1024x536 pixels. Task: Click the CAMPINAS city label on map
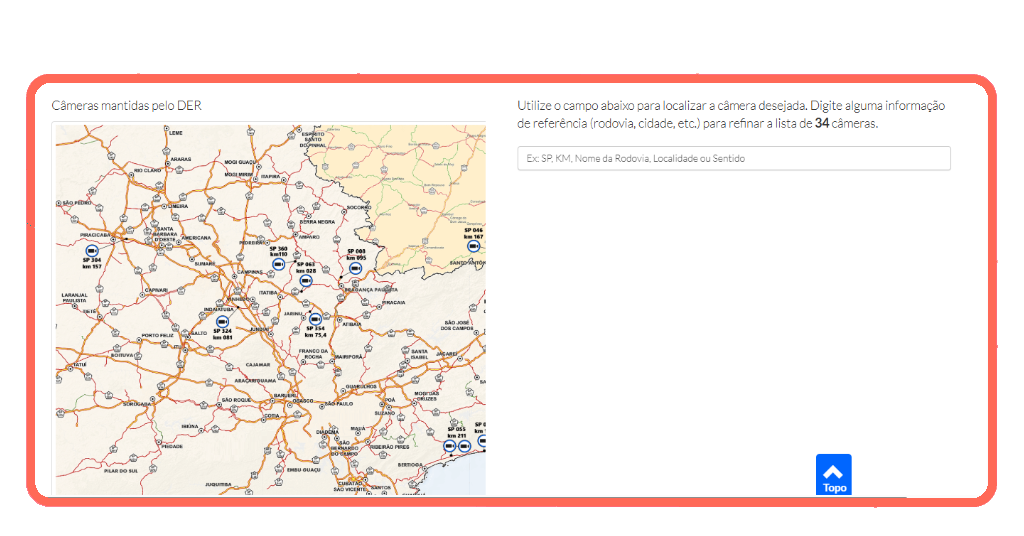(x=250, y=272)
